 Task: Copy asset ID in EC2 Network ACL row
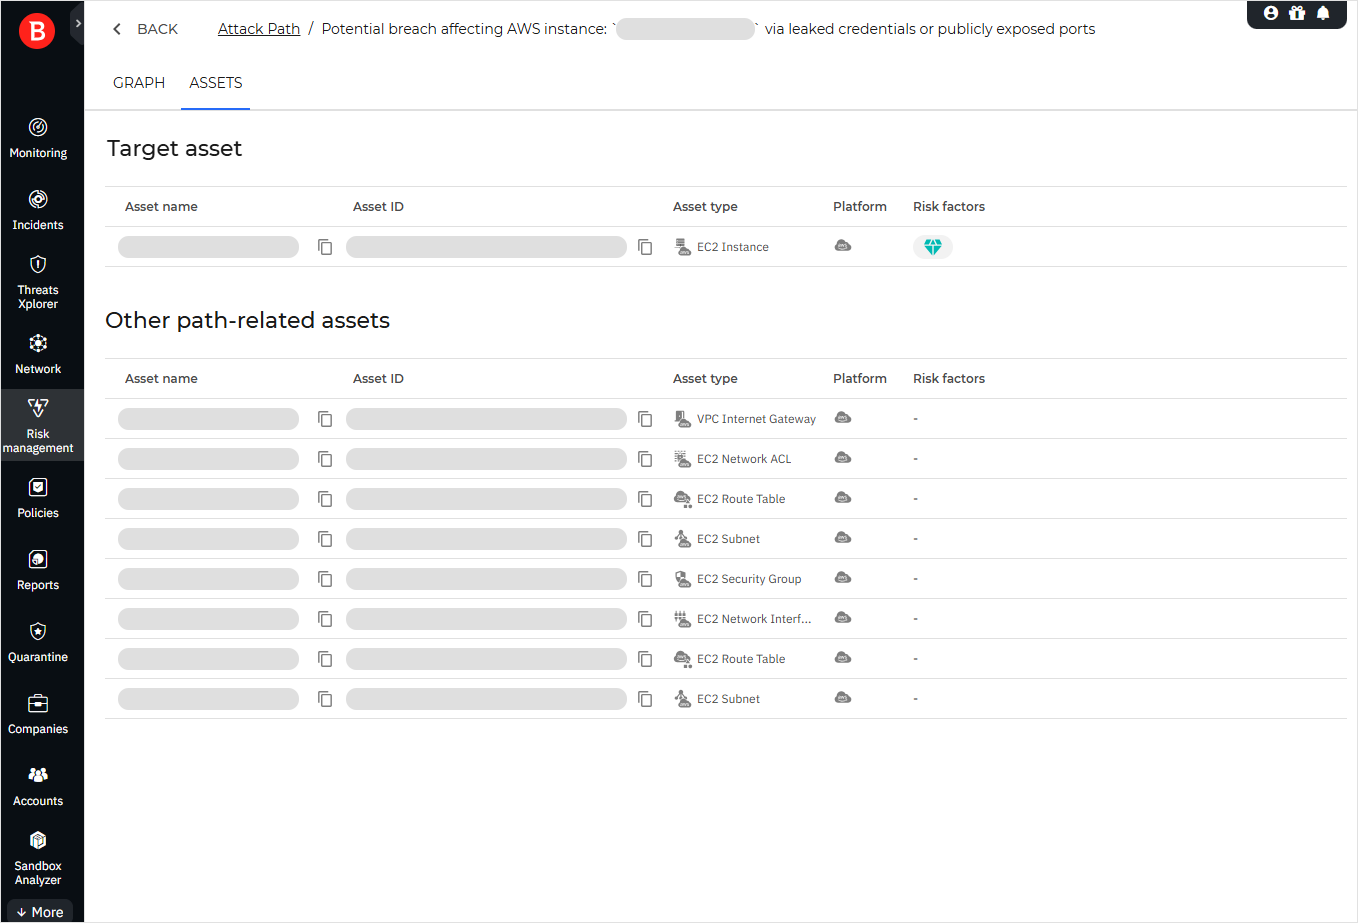coord(645,459)
